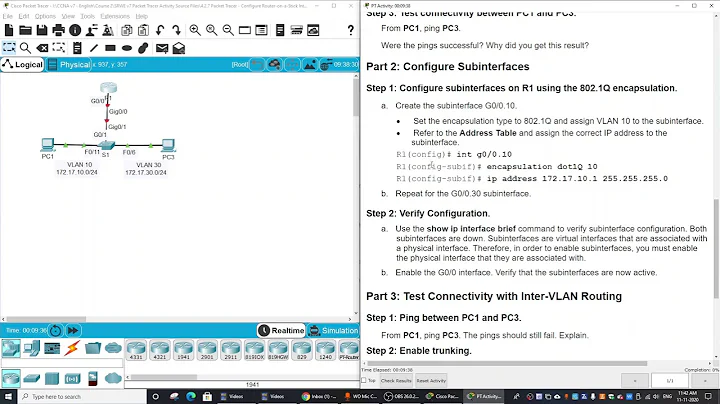Zoom in on the workspace
Image resolution: width=720 pixels, height=404 pixels.
[195, 30]
